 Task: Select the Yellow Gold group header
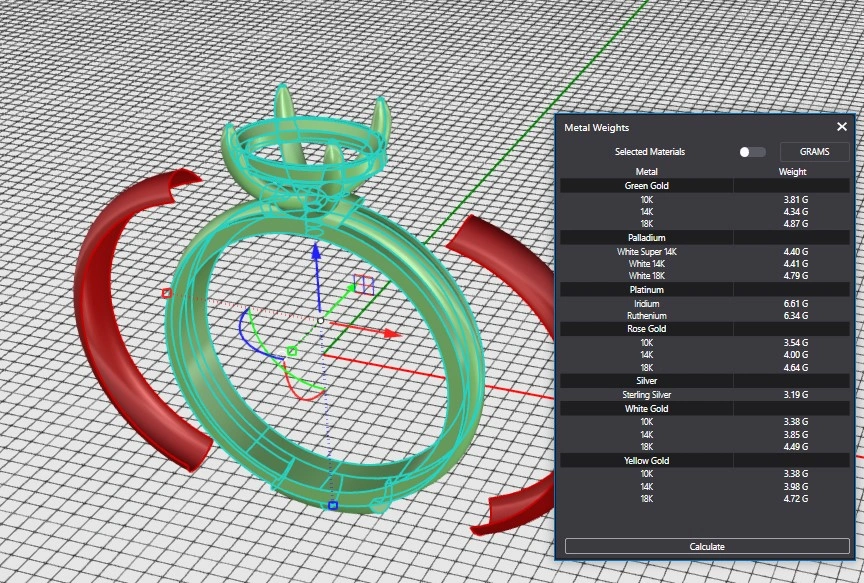point(646,460)
